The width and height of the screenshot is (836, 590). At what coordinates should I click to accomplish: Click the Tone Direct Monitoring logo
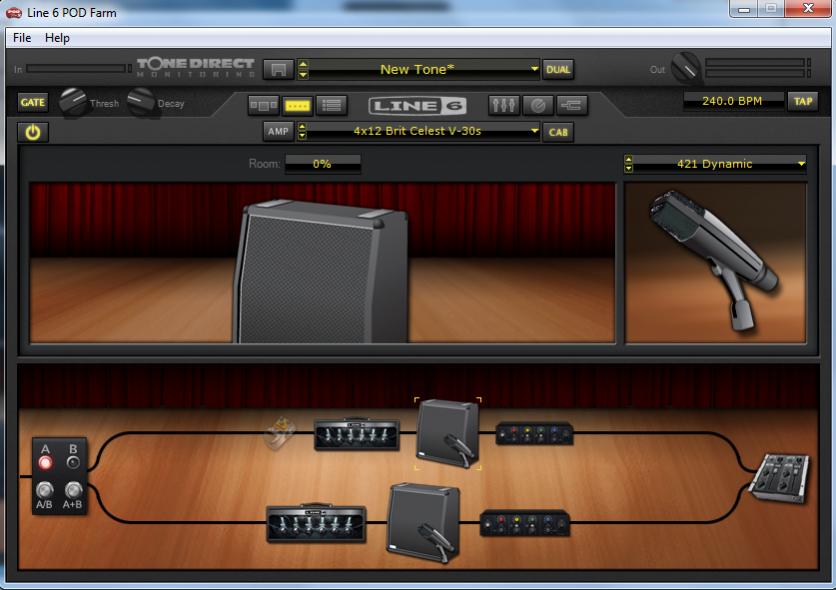pos(196,68)
